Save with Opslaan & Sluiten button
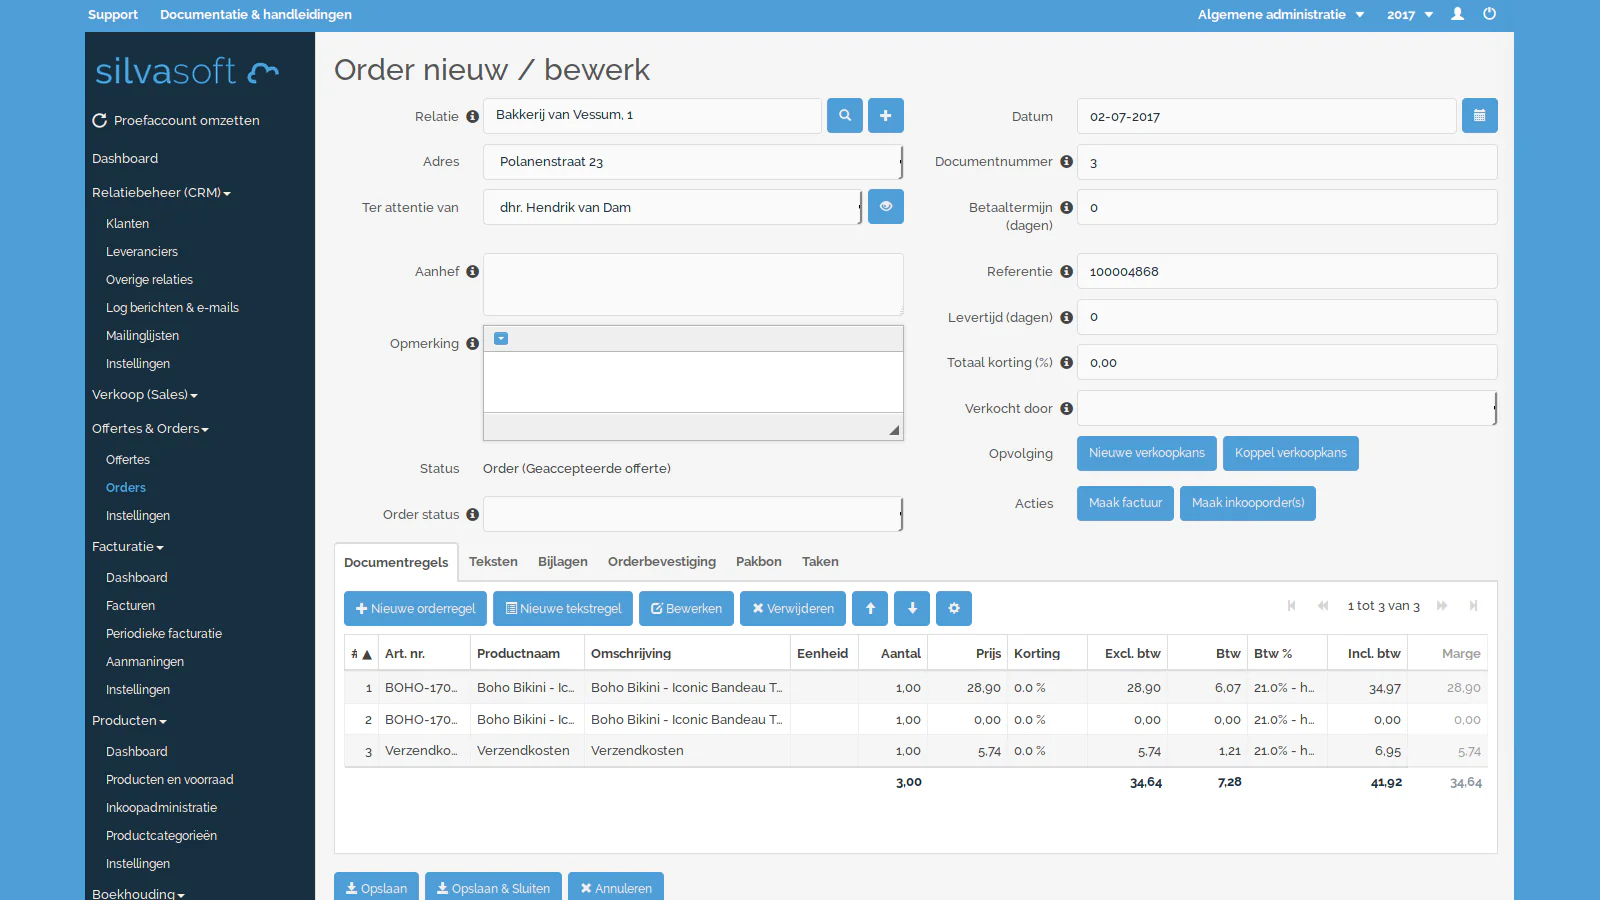 click(x=493, y=887)
